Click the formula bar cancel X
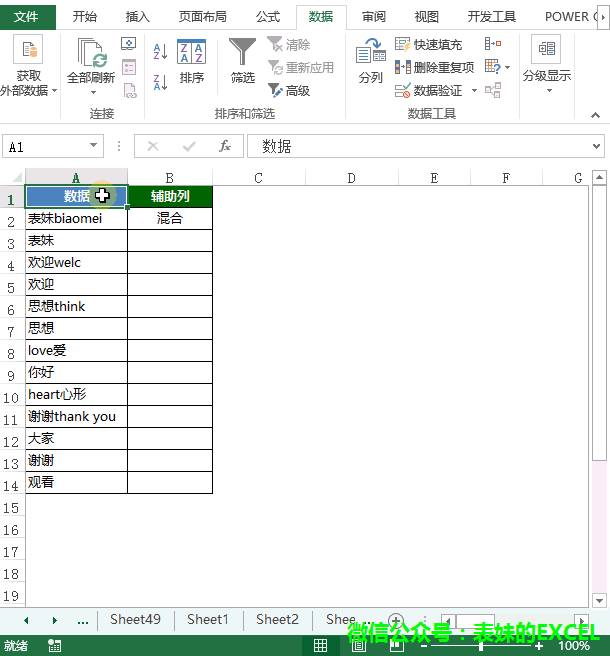Screen dimensions: 610x656 tap(153, 146)
